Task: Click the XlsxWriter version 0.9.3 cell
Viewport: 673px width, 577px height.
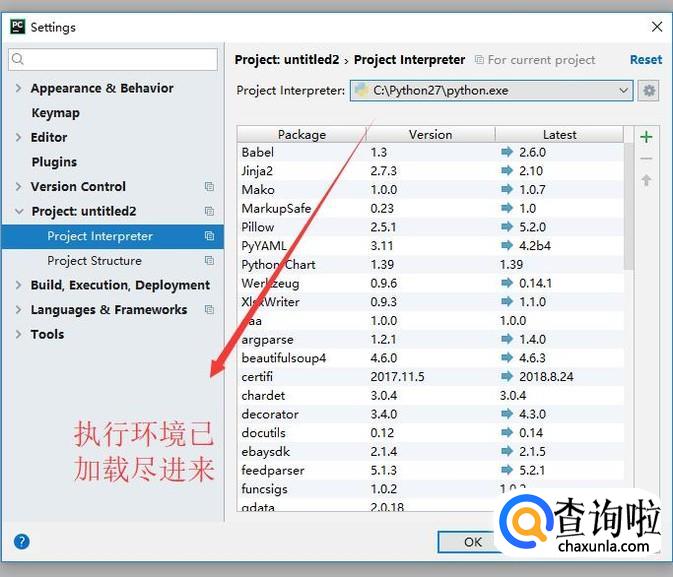Action: (383, 302)
